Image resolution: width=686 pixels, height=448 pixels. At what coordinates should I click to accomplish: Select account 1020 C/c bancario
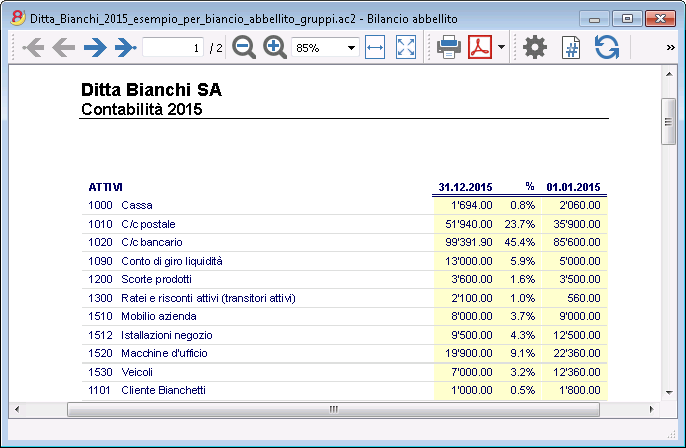(344, 242)
